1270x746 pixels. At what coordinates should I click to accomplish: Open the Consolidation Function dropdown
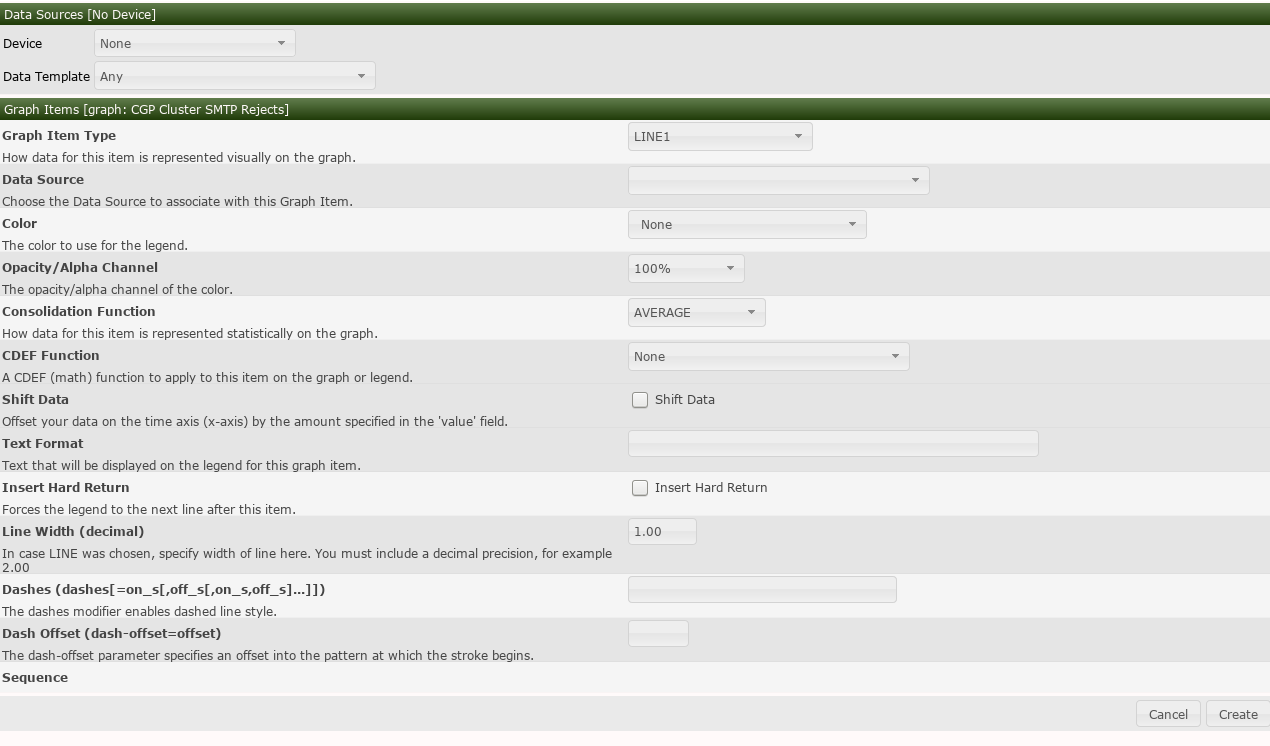(696, 312)
